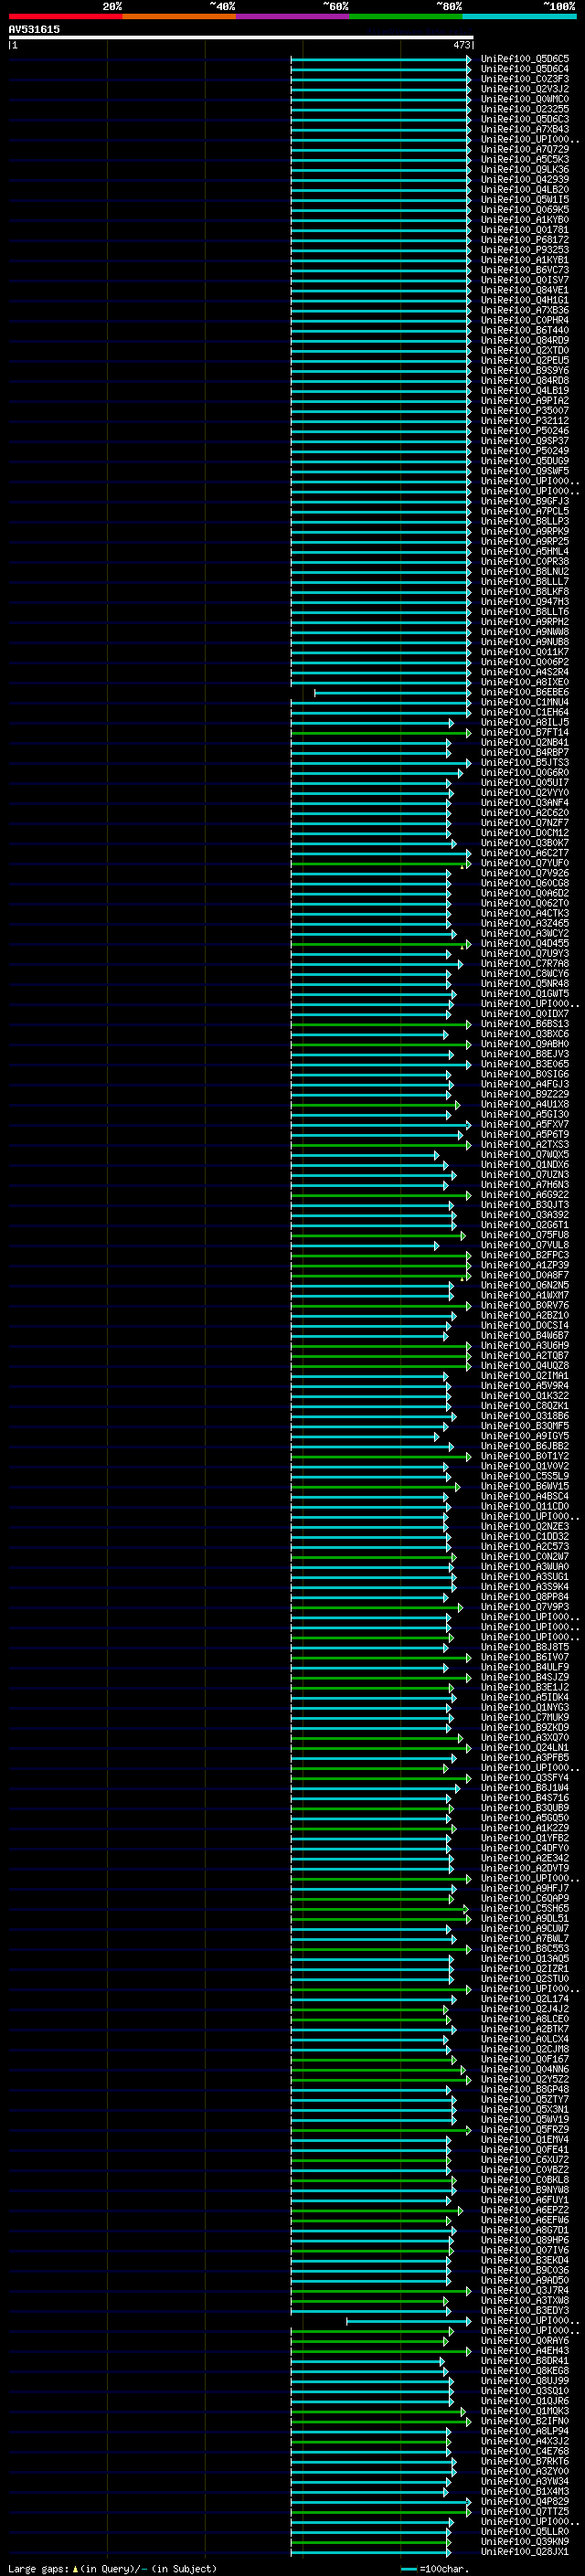Open hit UniRef100_Q5D6C5

pos(525,59)
